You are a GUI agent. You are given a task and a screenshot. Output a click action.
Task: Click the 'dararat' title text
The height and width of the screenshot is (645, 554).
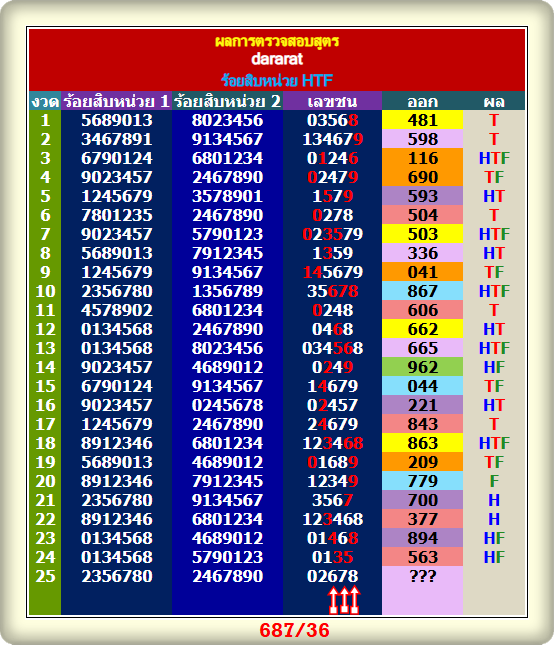pos(277,59)
